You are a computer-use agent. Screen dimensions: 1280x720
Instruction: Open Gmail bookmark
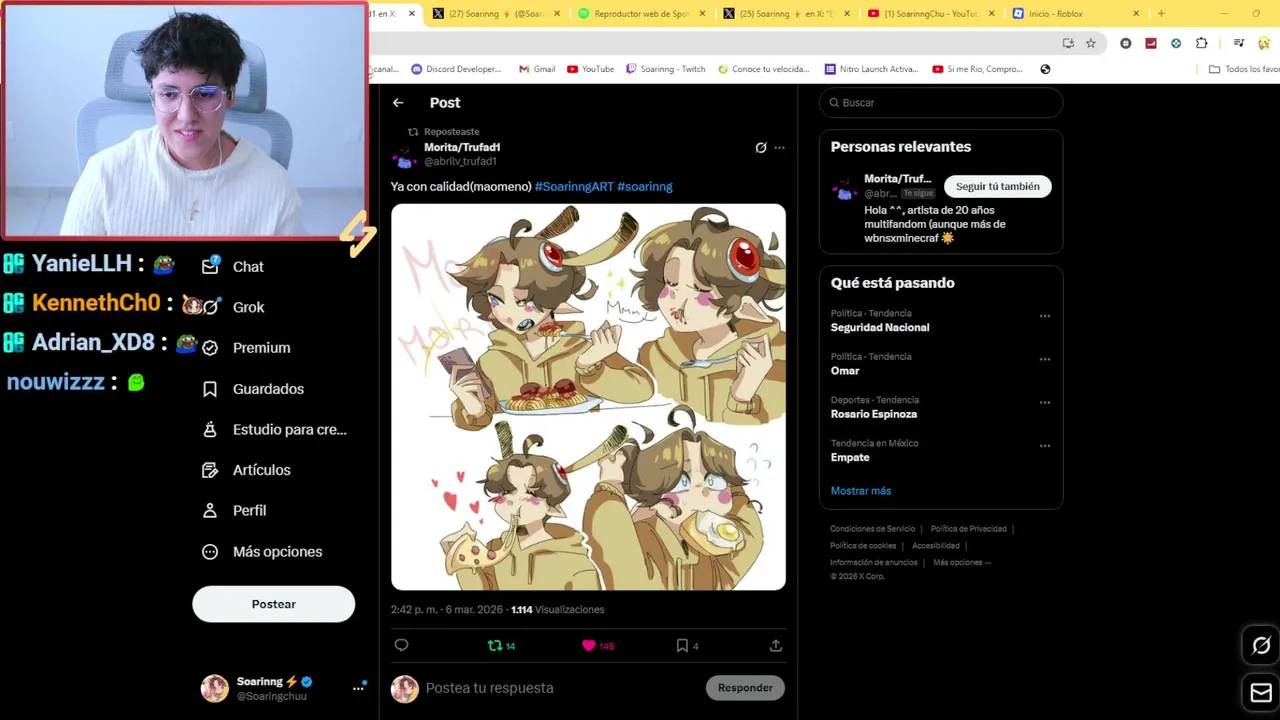[537, 69]
